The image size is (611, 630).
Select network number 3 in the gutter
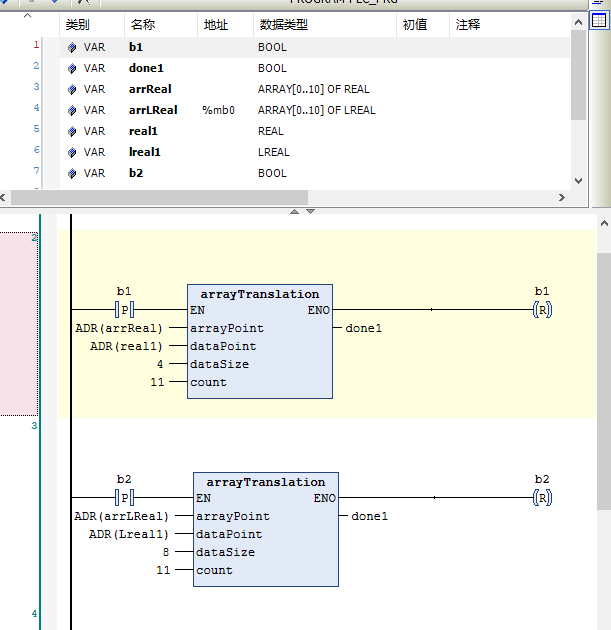click(x=34, y=425)
